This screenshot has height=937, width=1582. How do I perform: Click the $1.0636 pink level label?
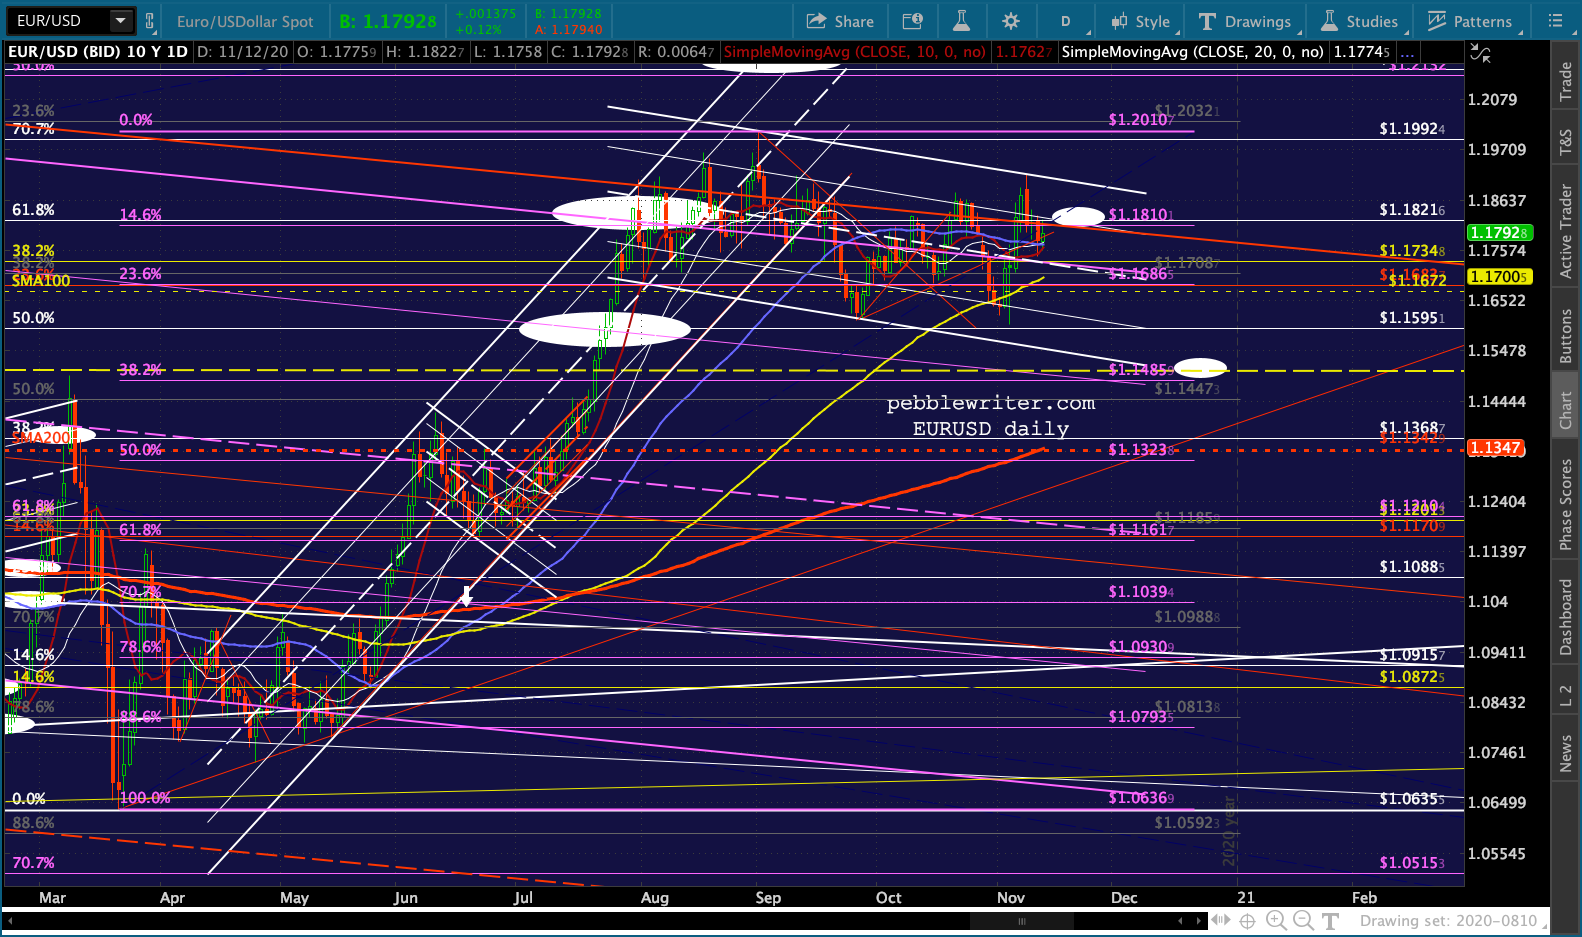[x=1141, y=798]
